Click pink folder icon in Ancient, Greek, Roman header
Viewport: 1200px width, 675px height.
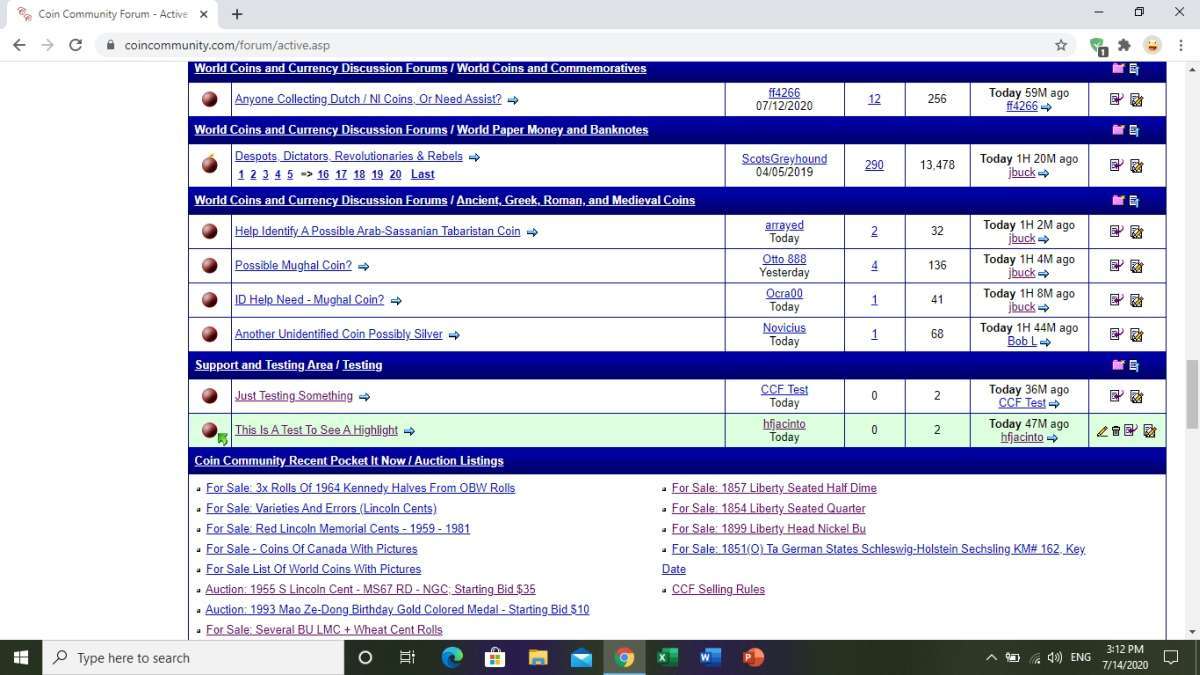tap(1118, 201)
